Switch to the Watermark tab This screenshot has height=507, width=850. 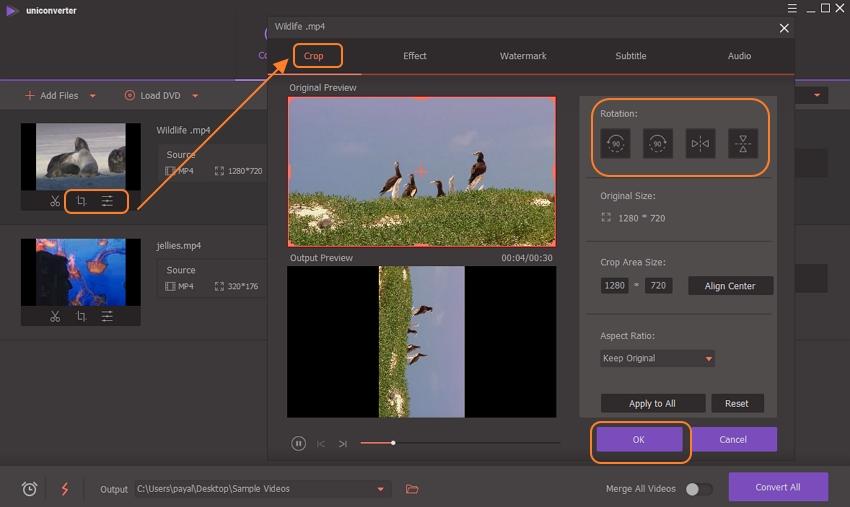coord(523,56)
